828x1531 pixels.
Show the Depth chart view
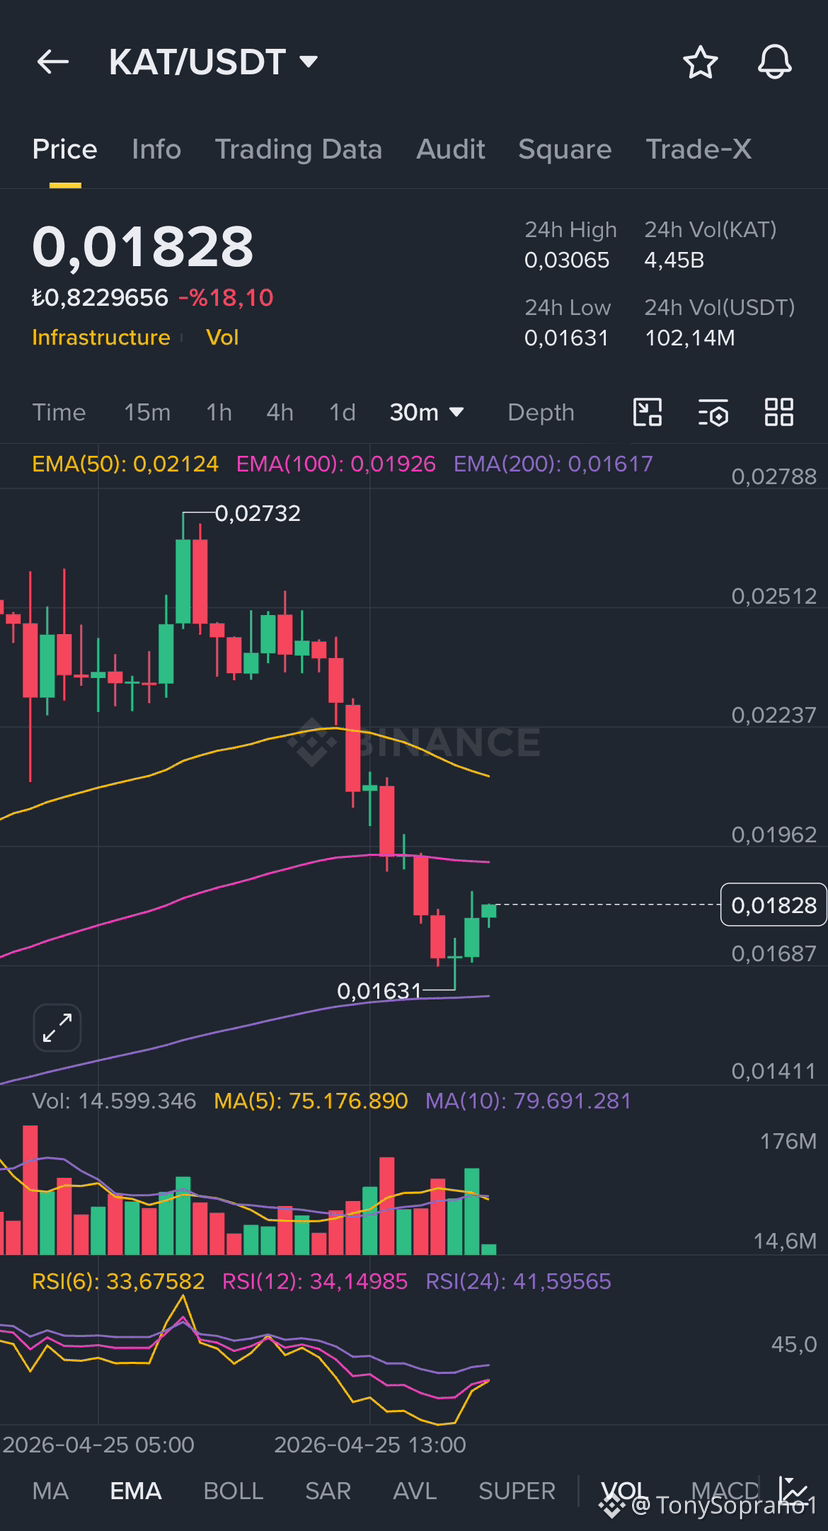pyautogui.click(x=541, y=412)
